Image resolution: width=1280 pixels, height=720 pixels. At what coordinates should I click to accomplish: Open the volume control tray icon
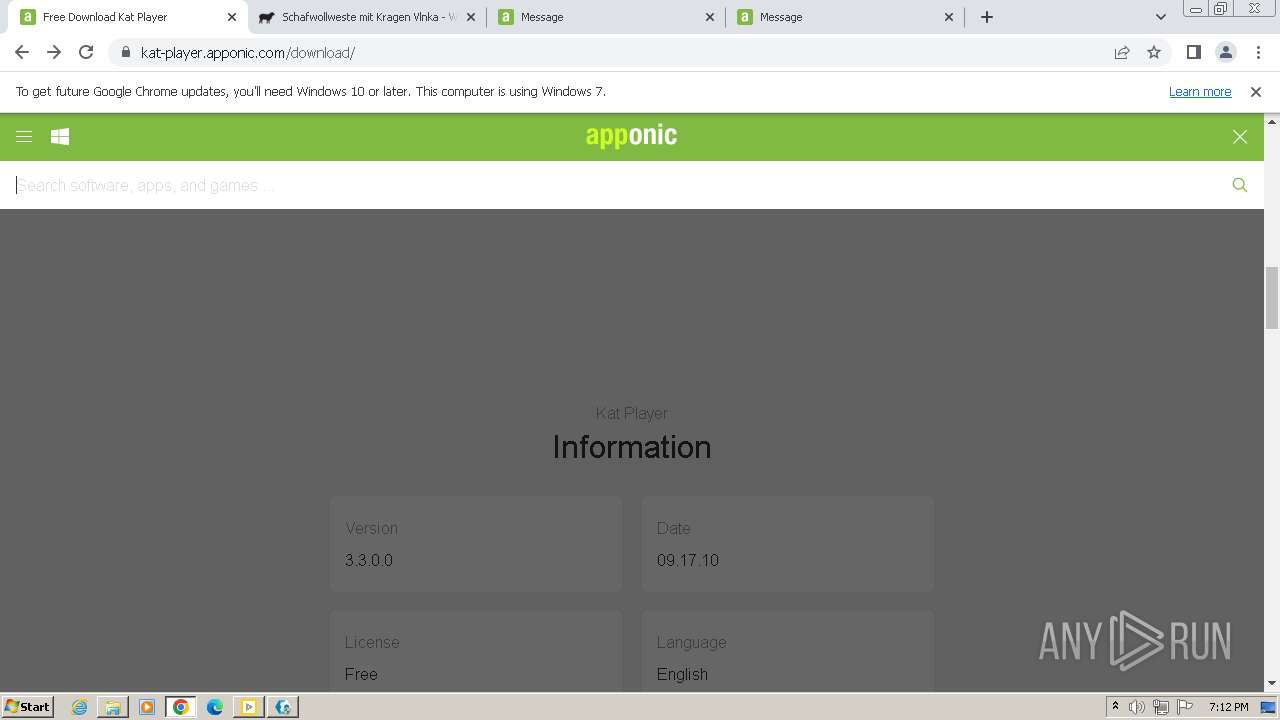[x=1137, y=707]
